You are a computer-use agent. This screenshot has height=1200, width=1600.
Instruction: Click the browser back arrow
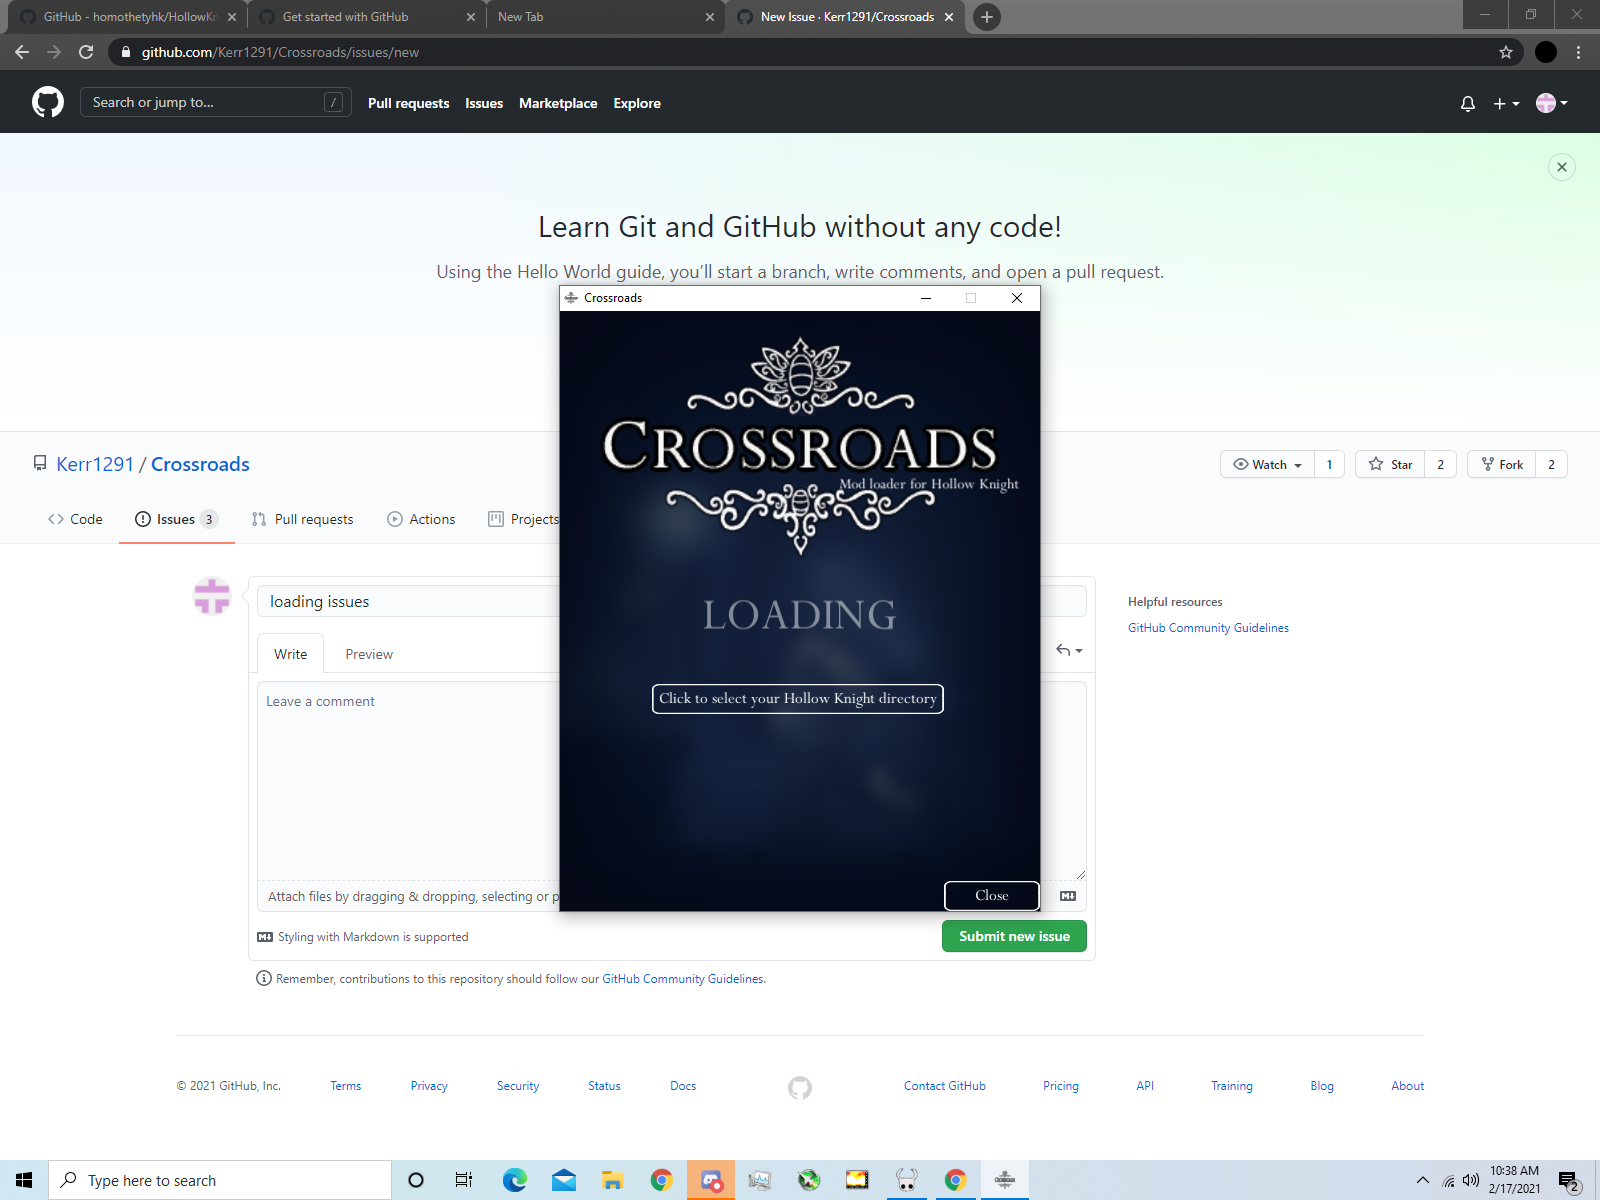click(x=22, y=52)
